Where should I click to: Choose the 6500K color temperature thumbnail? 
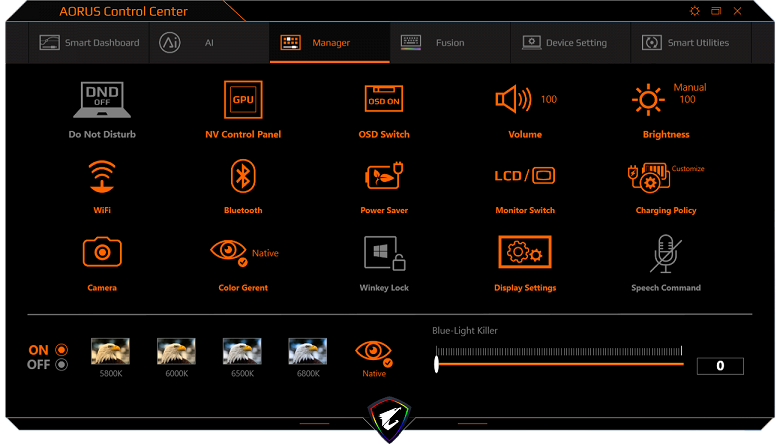242,351
